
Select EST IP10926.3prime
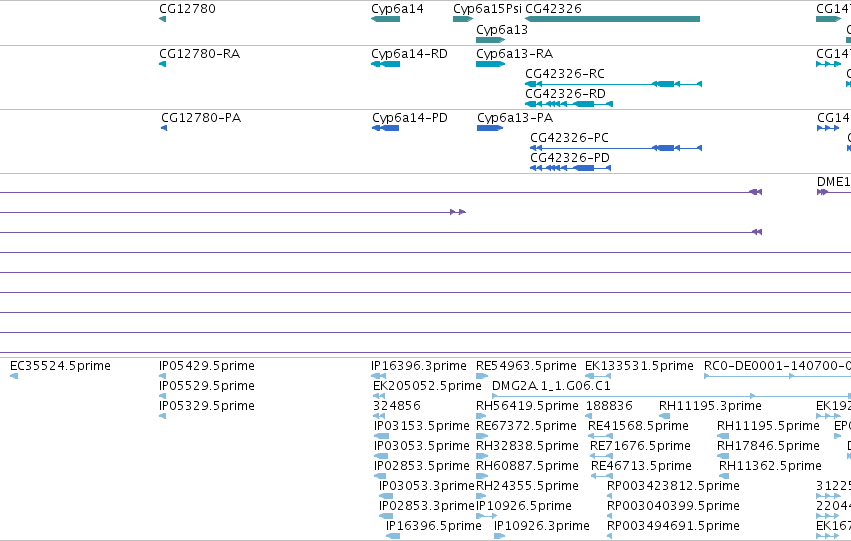point(542,526)
